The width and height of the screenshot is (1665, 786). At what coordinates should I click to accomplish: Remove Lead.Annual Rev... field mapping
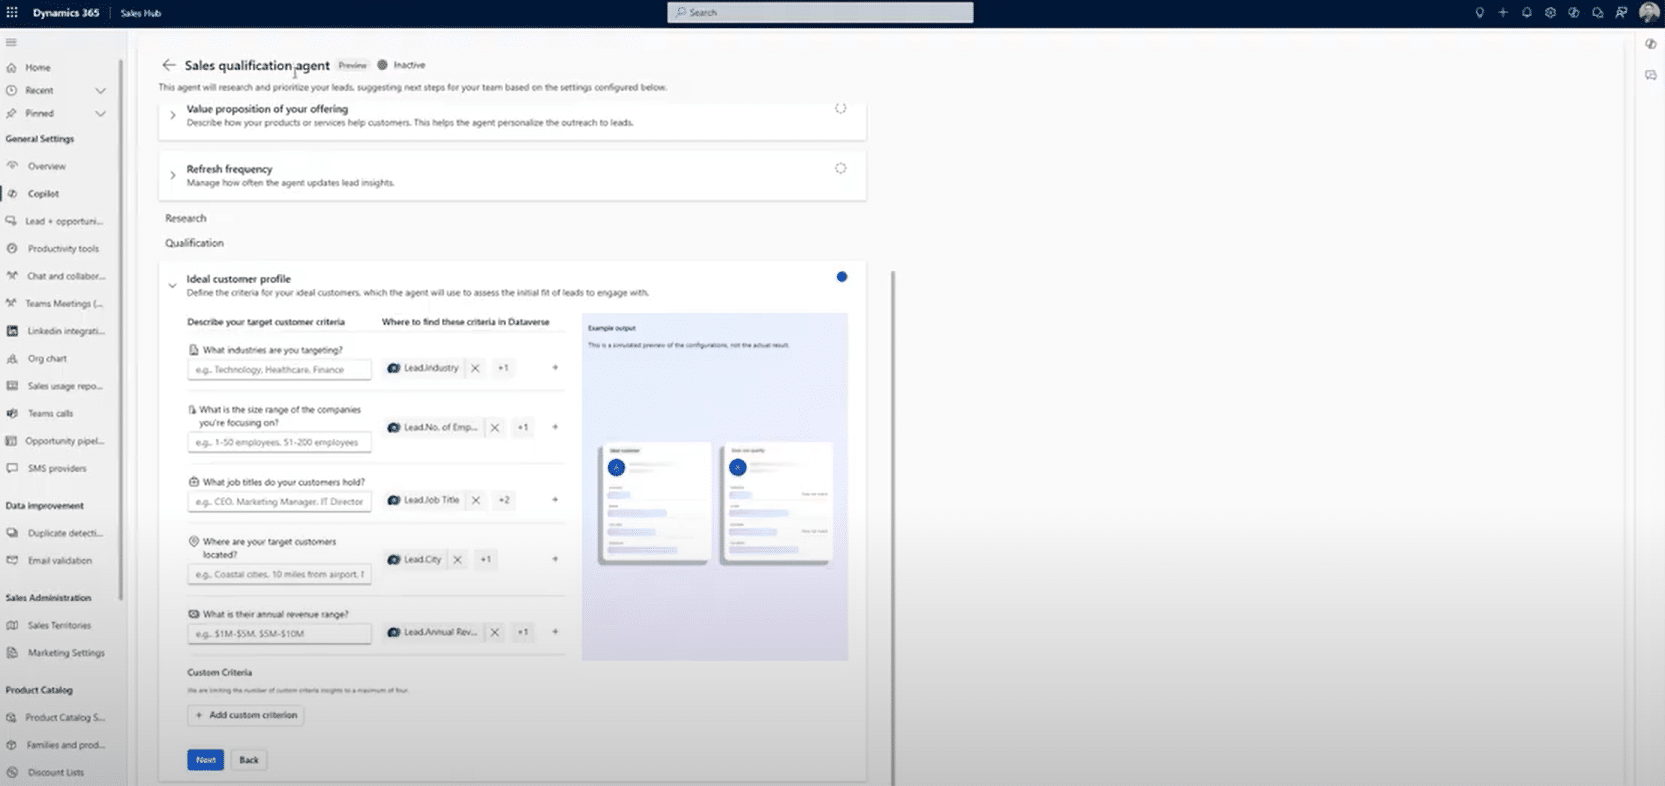(494, 632)
